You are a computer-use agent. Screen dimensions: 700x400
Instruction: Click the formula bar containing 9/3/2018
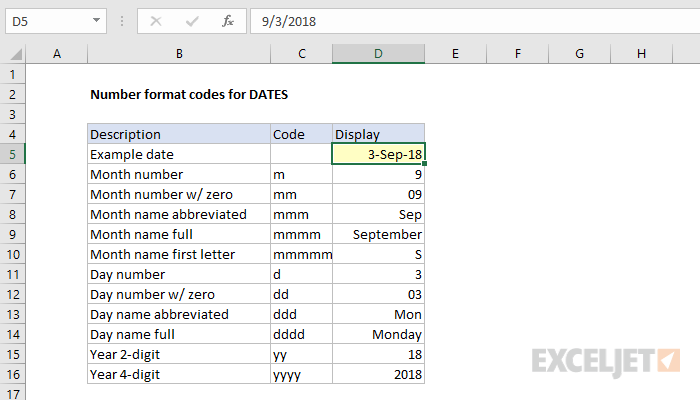[x=470, y=20]
